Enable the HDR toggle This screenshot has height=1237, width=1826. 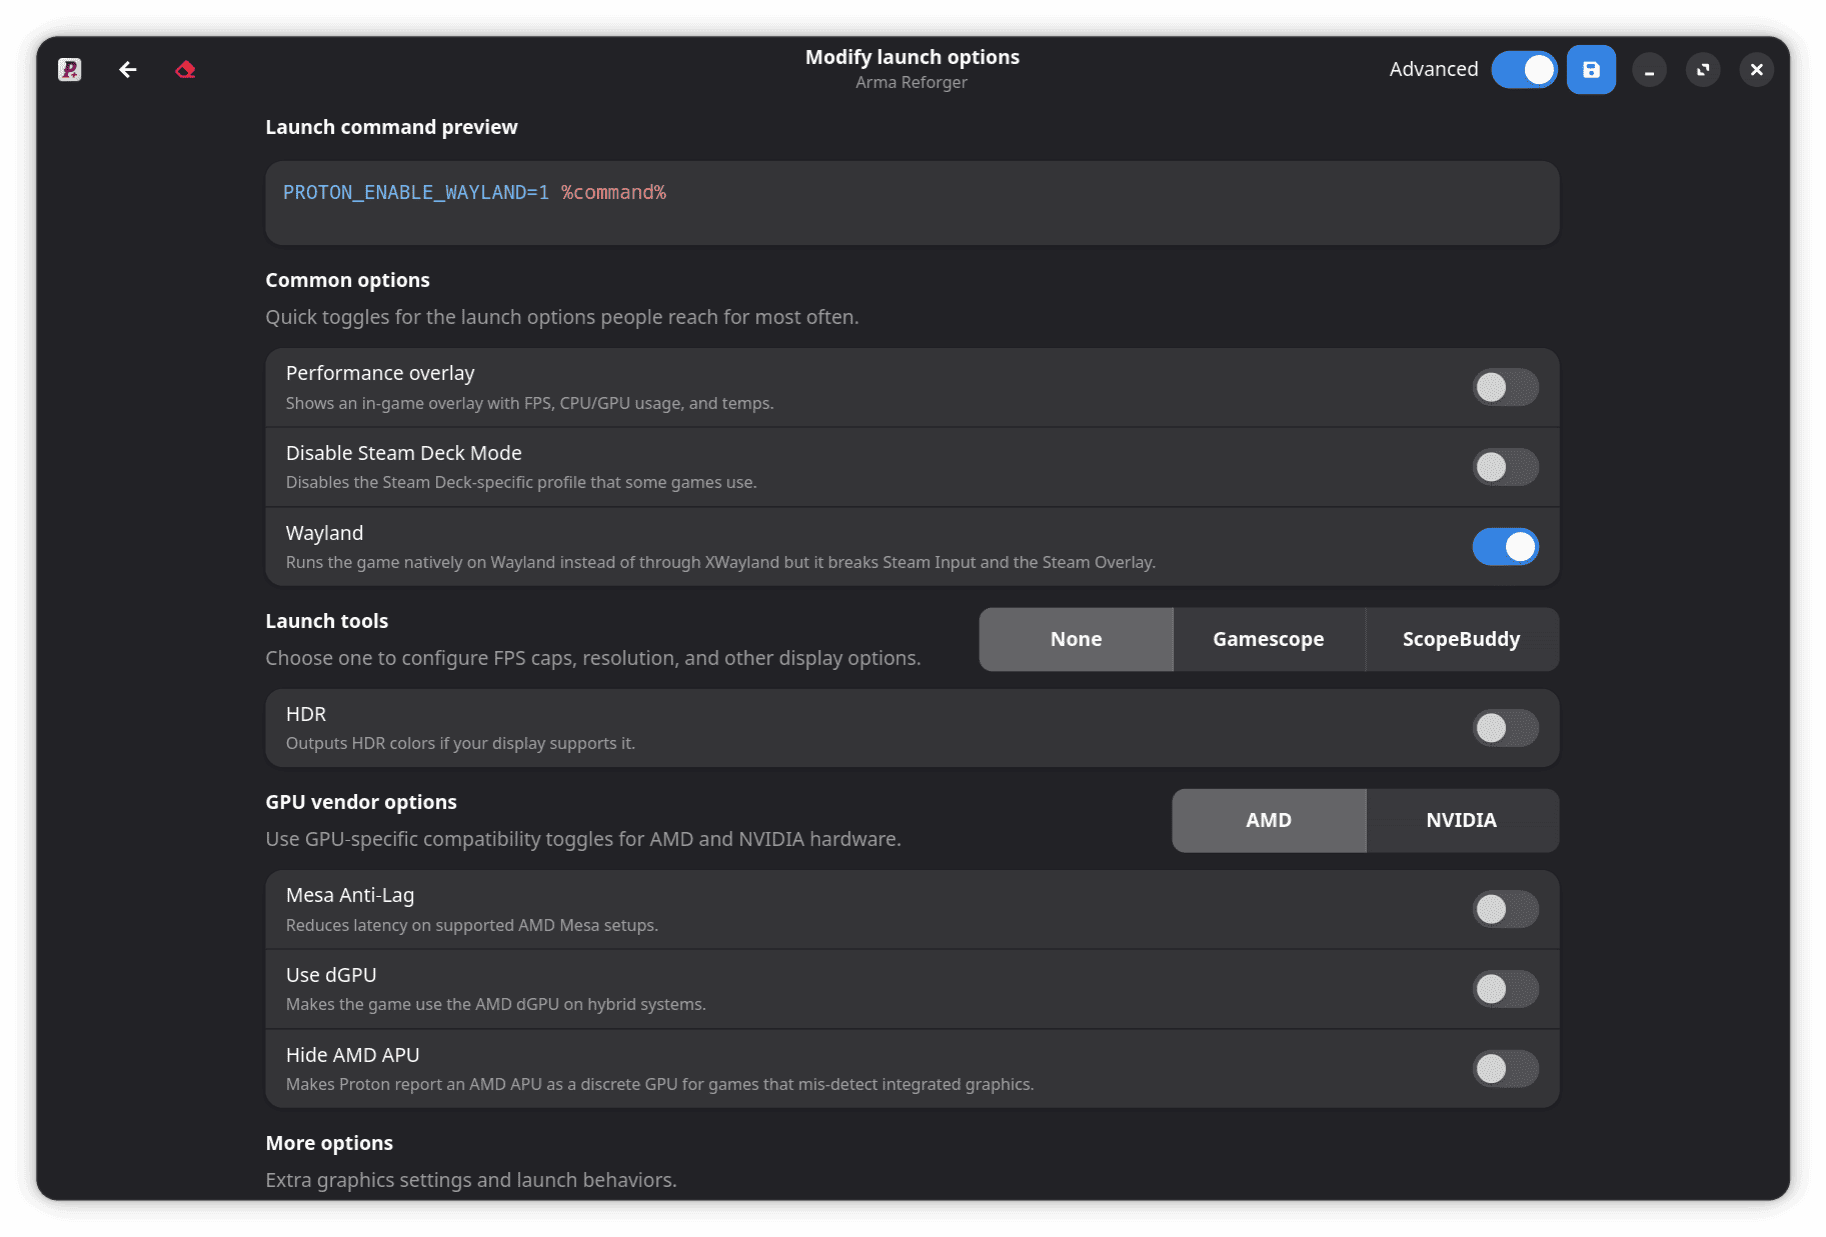click(1505, 728)
